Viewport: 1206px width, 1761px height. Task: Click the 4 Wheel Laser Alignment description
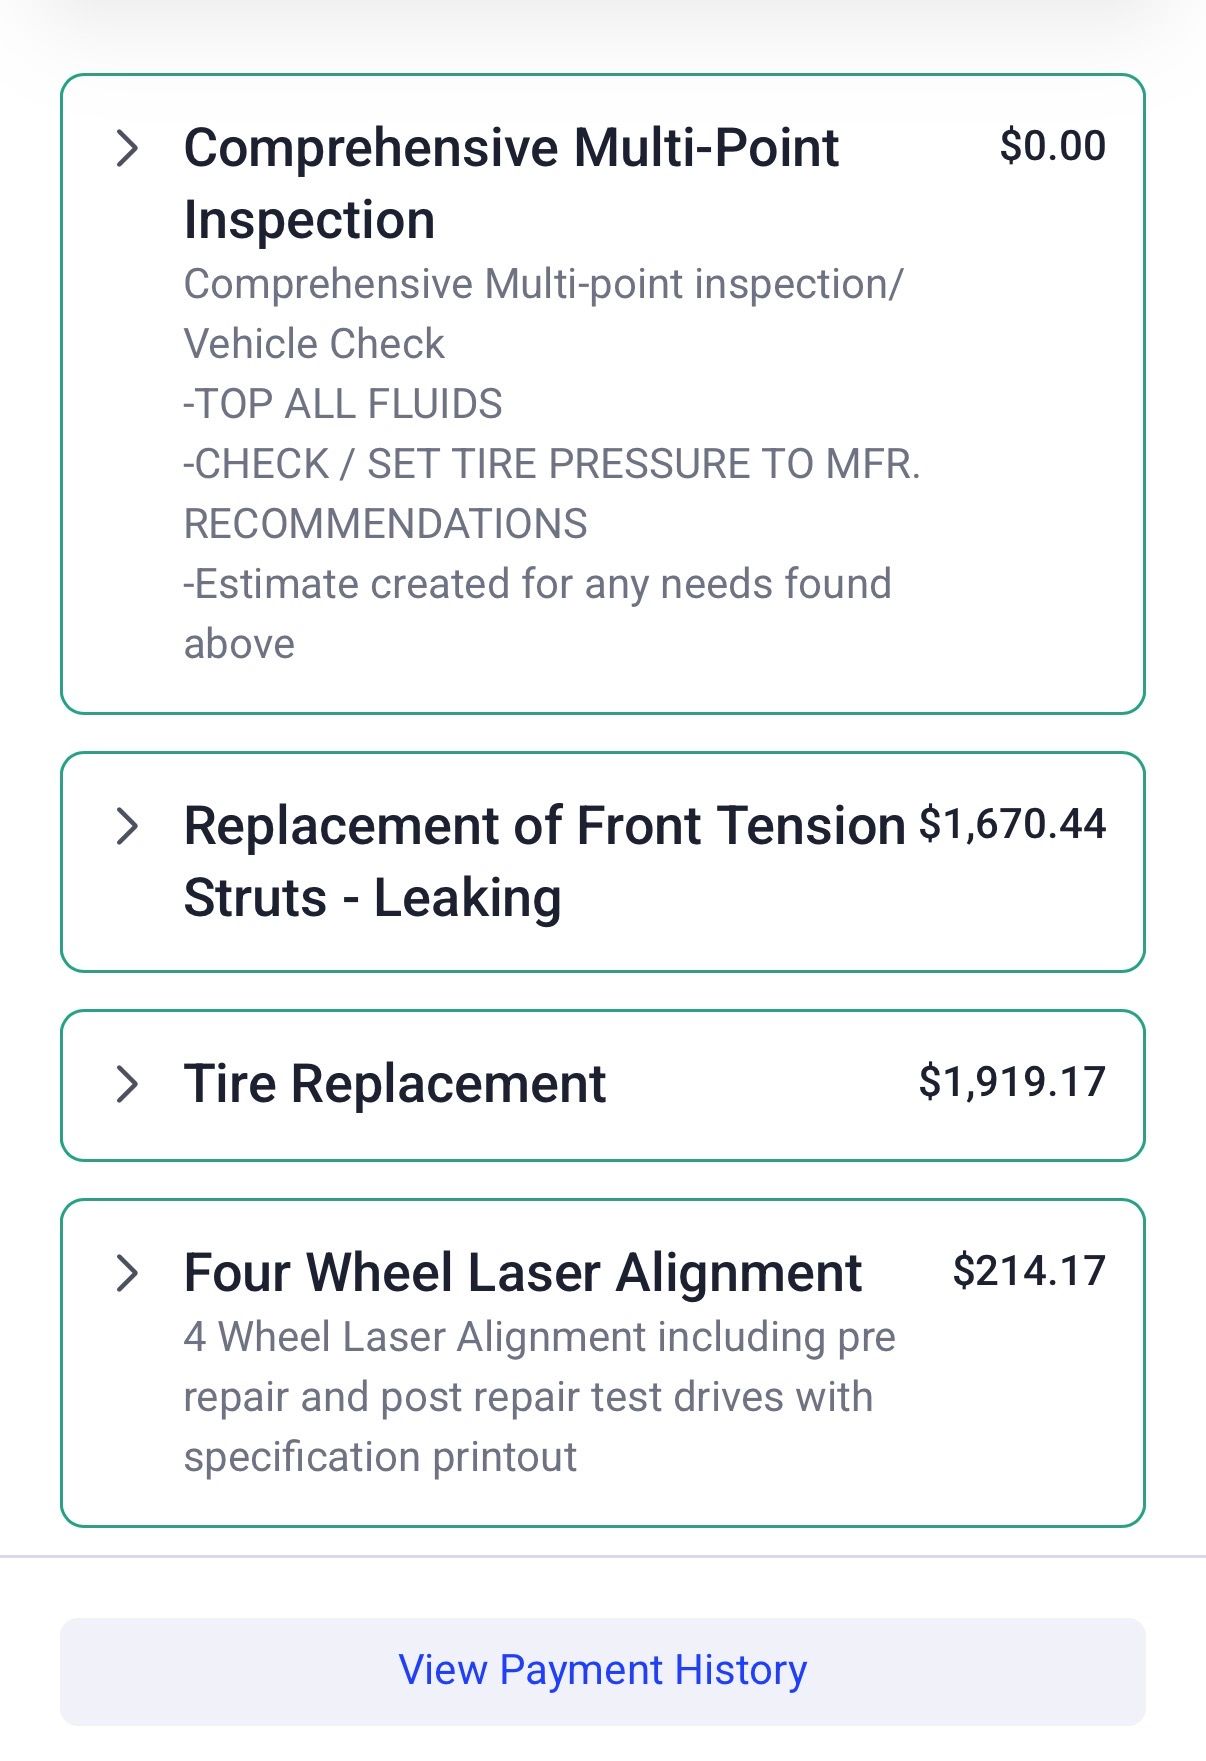tap(540, 1397)
